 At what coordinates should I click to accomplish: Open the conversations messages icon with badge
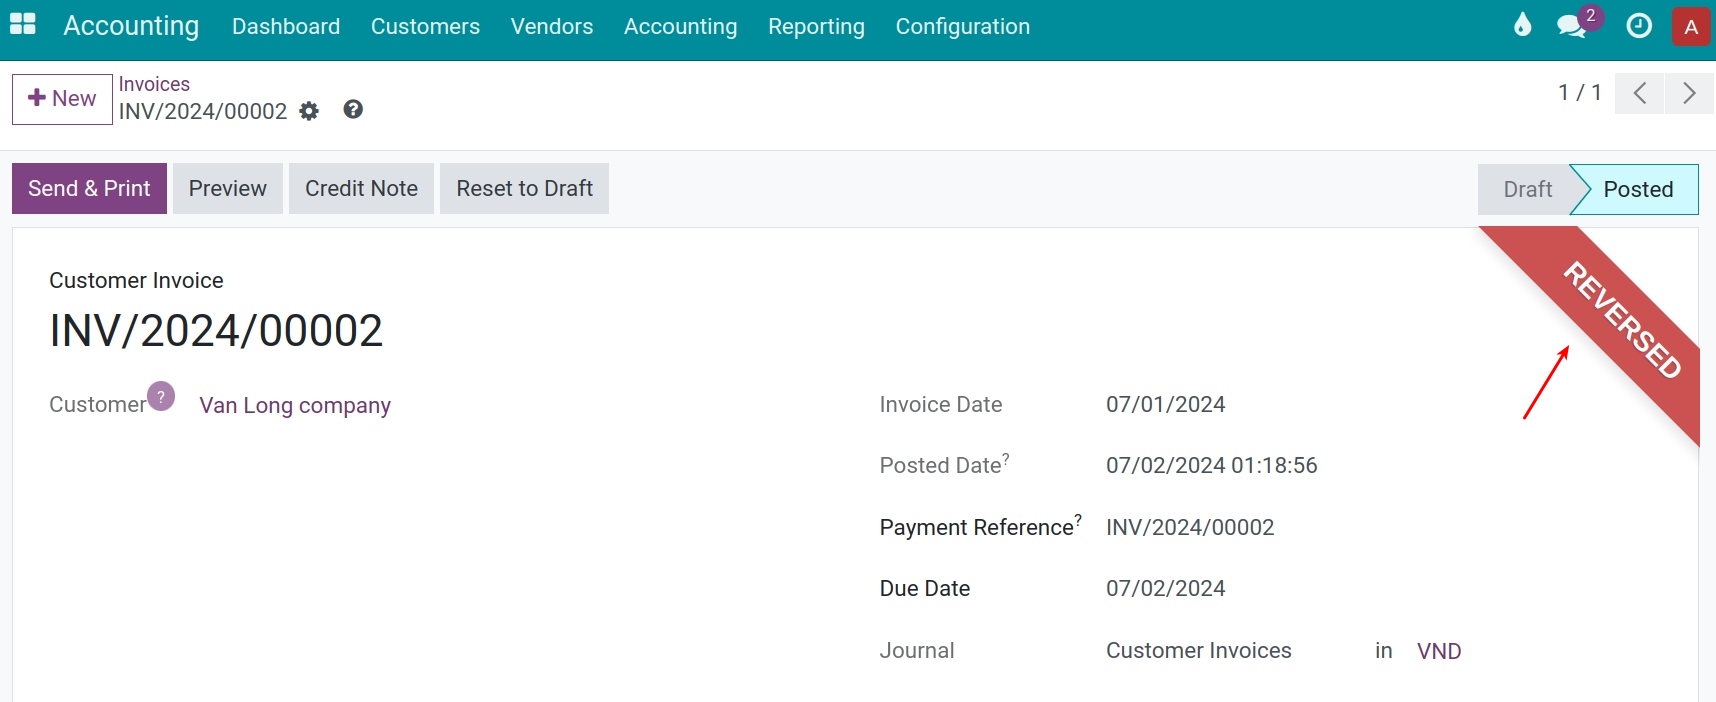click(x=1574, y=26)
